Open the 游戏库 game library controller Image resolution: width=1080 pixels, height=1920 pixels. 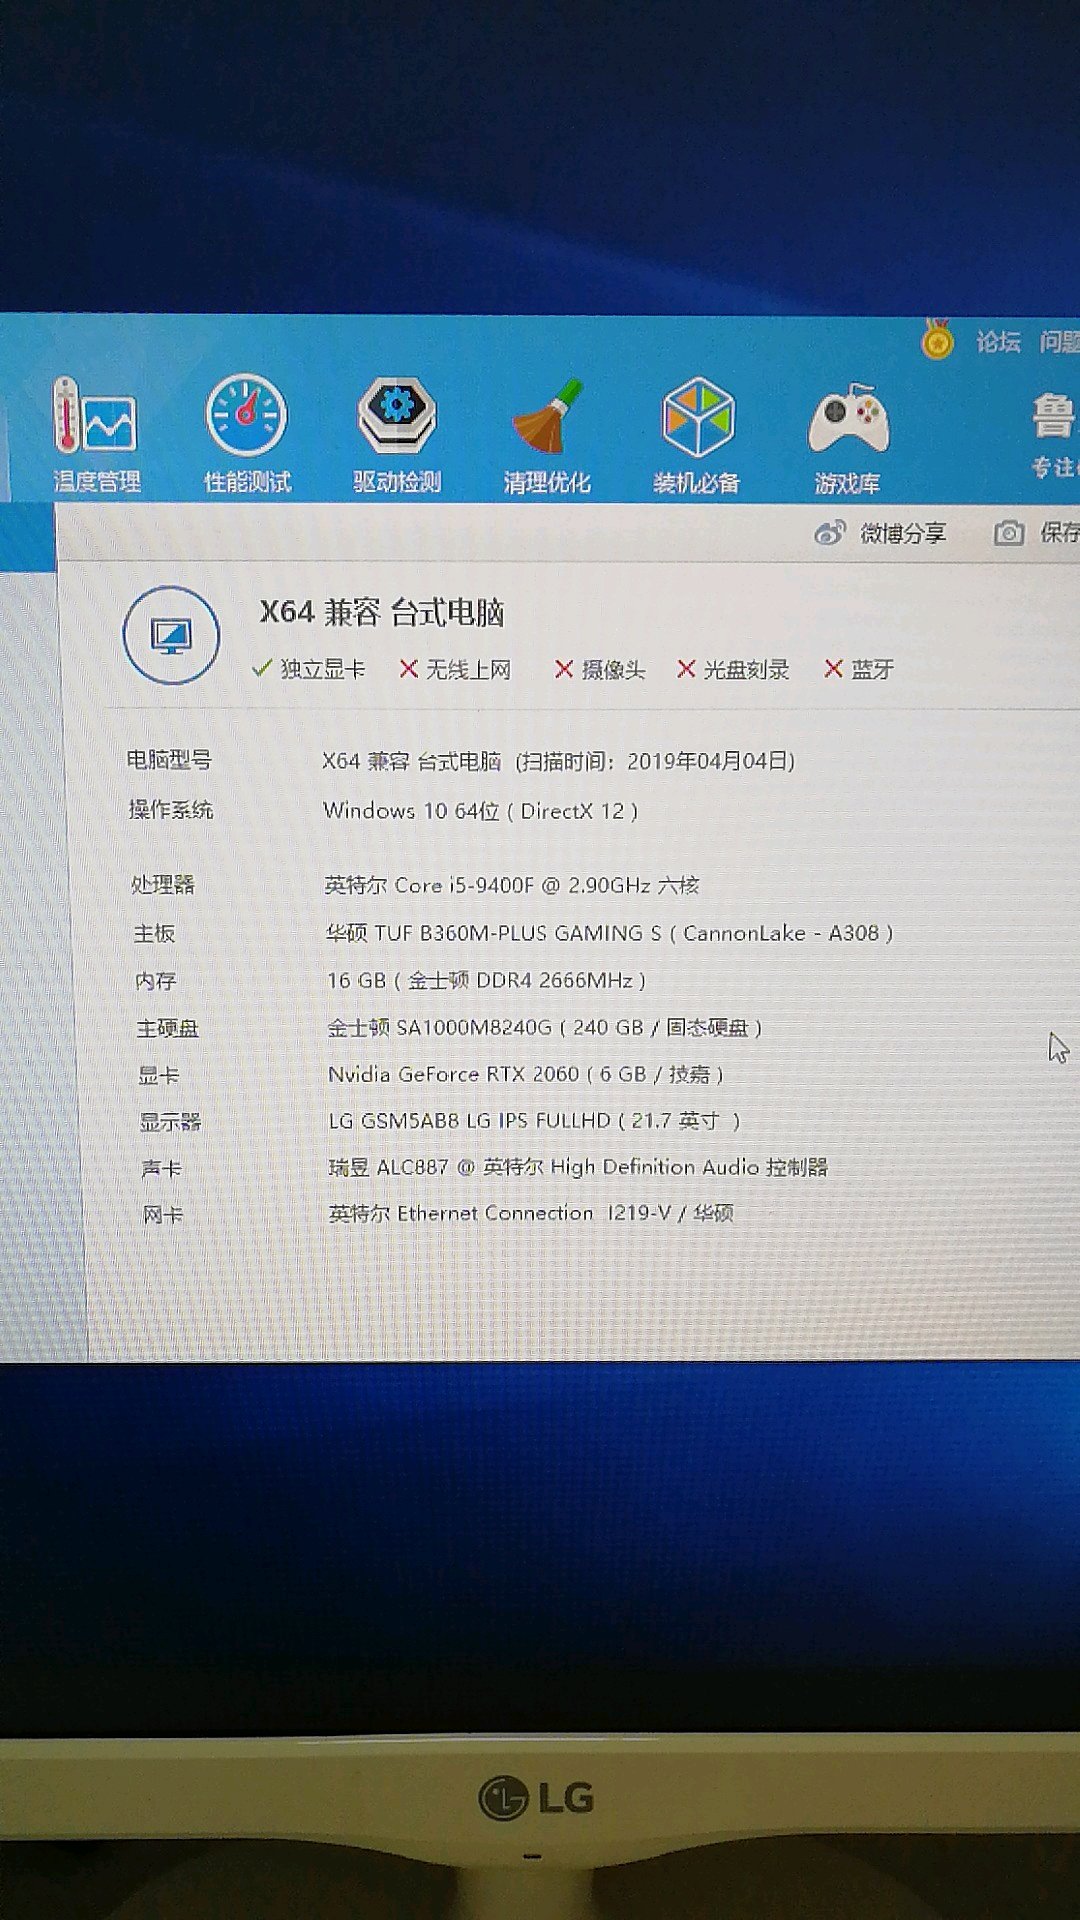pos(848,440)
